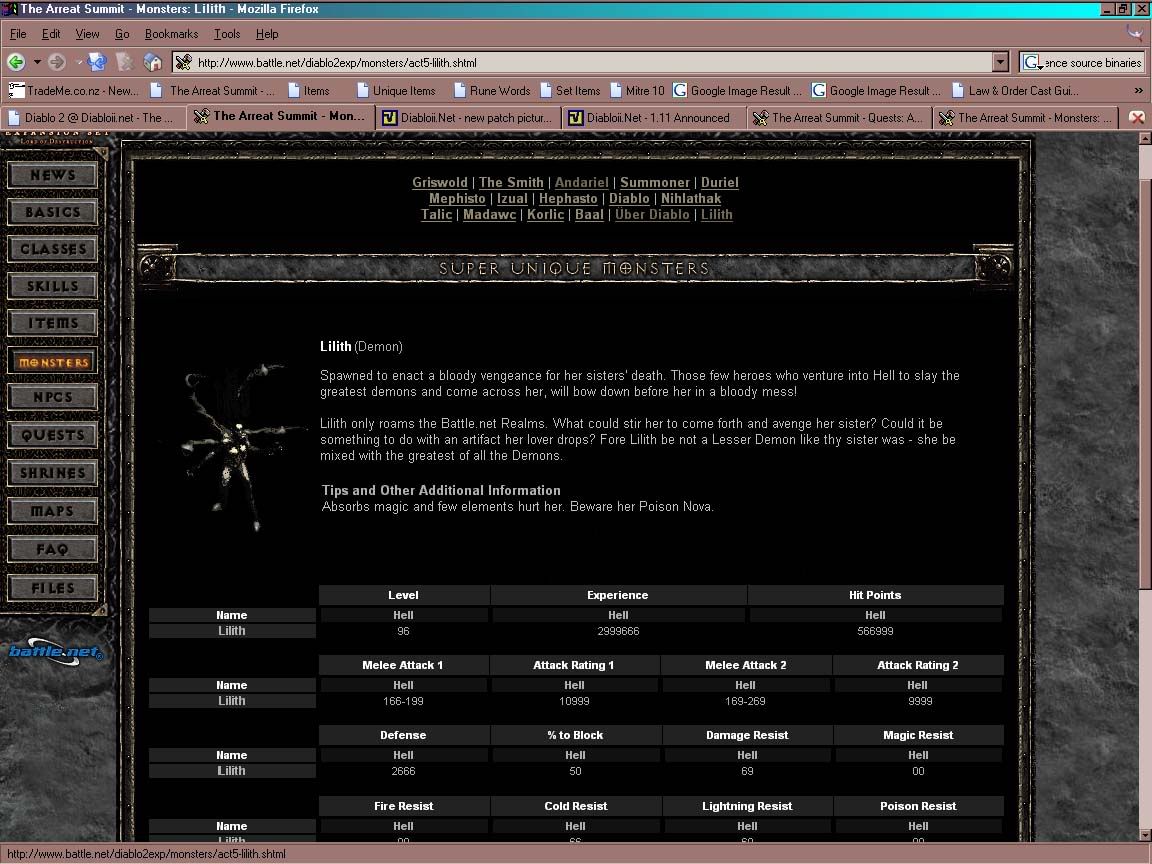Image resolution: width=1152 pixels, height=864 pixels.
Task: Follow the Duriel monster link
Action: [x=719, y=182]
